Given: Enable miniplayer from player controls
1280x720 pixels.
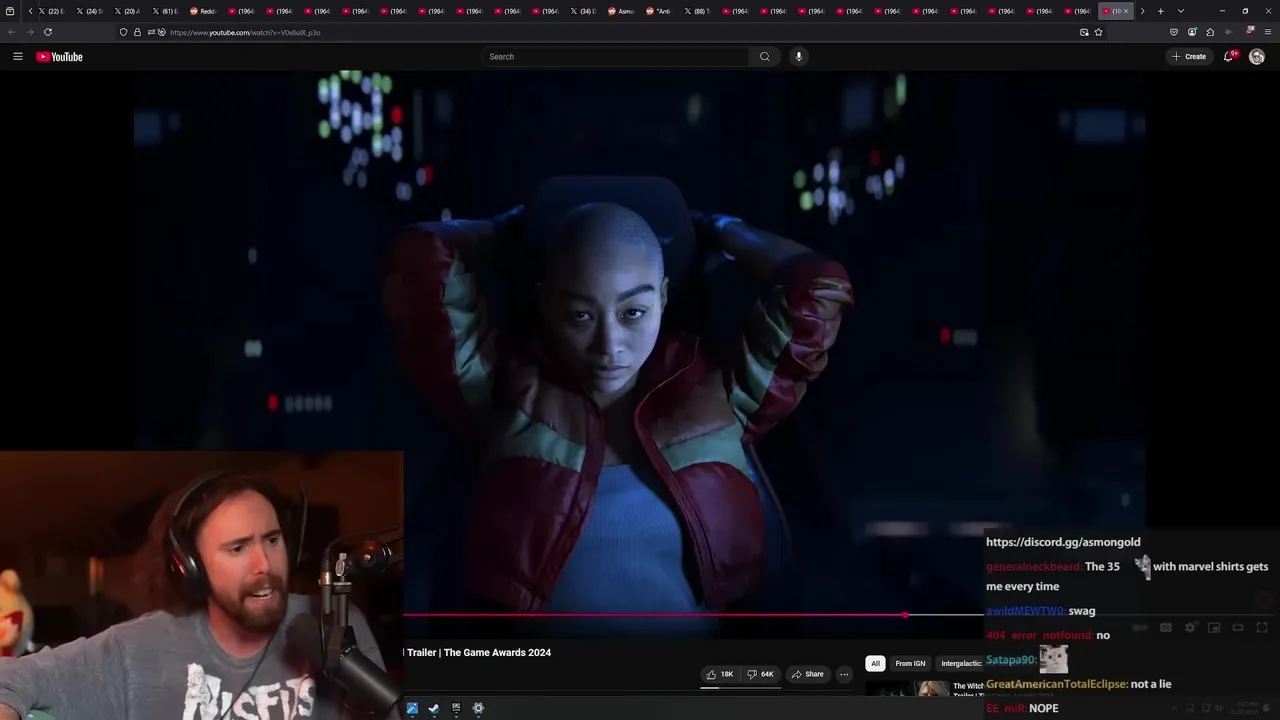Looking at the screenshot, I should [x=1214, y=628].
